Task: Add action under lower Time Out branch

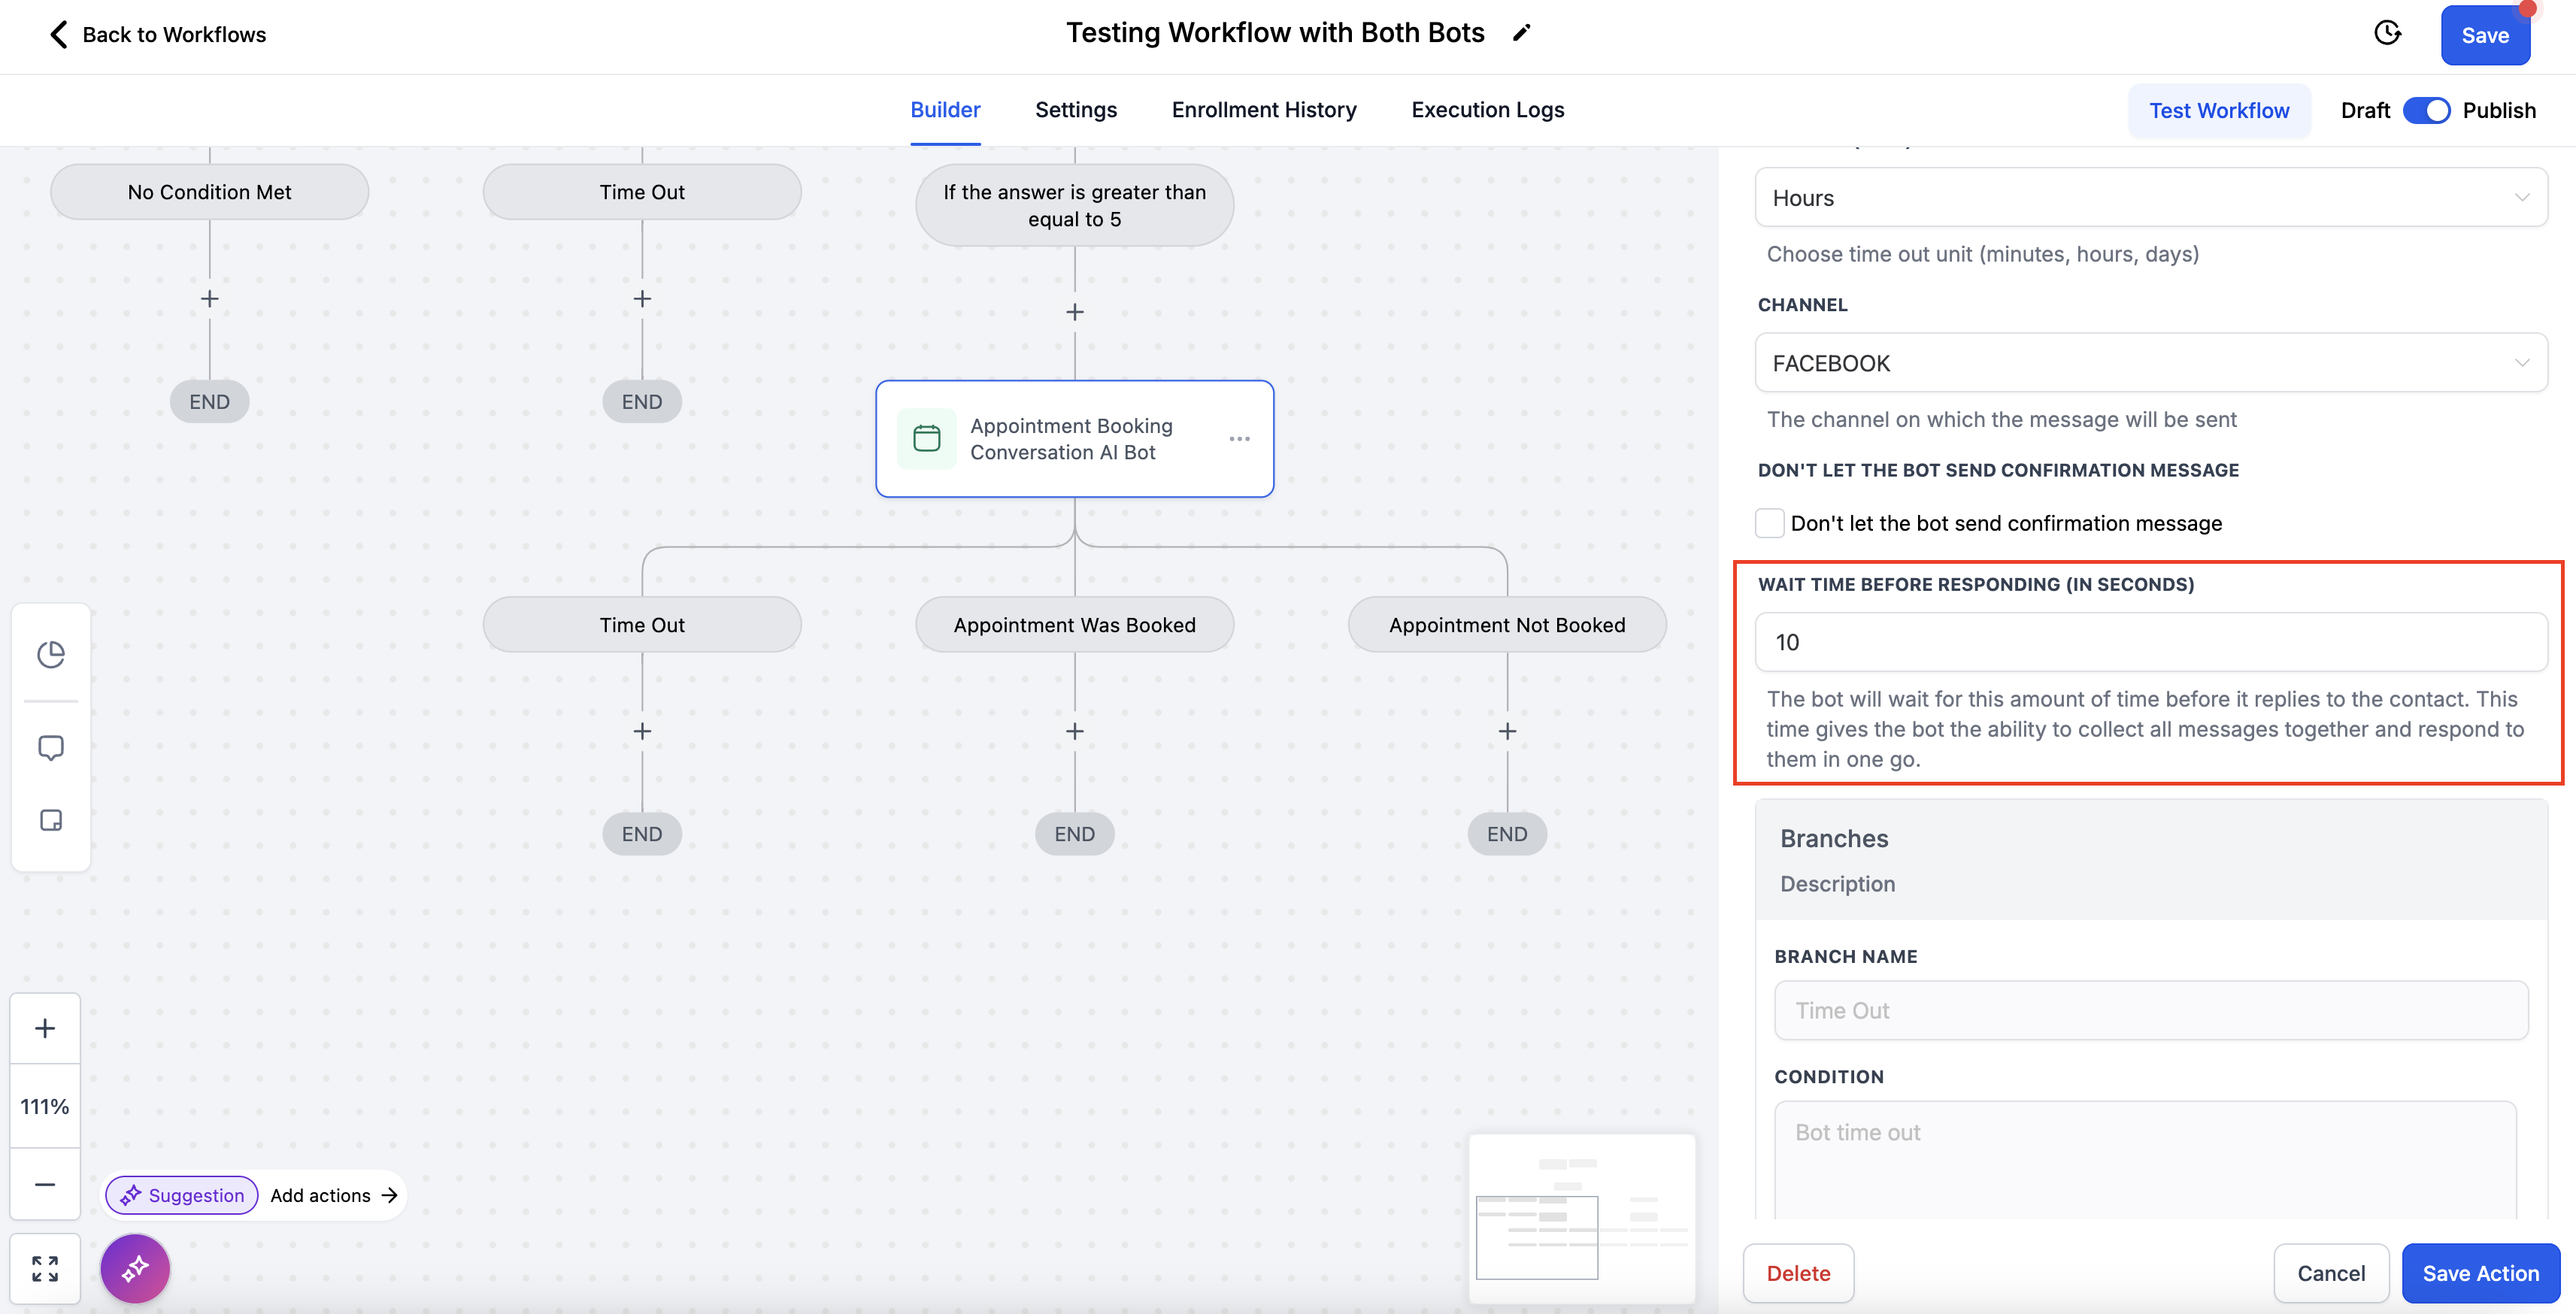Action: 642,731
